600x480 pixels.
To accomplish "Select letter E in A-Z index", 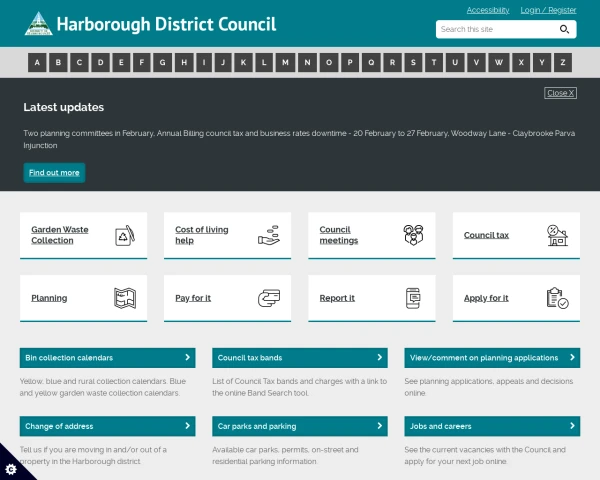I will click(x=121, y=62).
